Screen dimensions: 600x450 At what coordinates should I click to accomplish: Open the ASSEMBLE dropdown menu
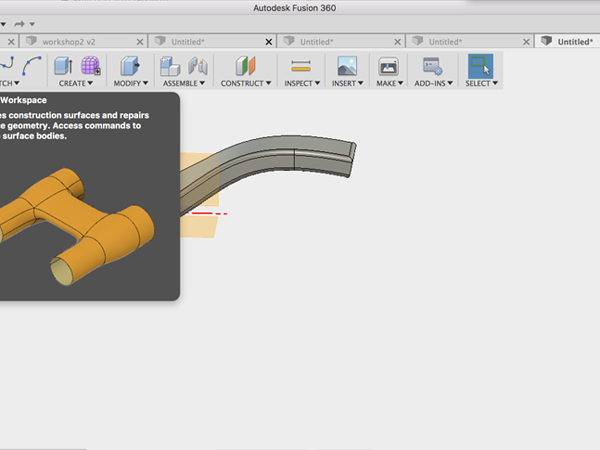tap(184, 83)
